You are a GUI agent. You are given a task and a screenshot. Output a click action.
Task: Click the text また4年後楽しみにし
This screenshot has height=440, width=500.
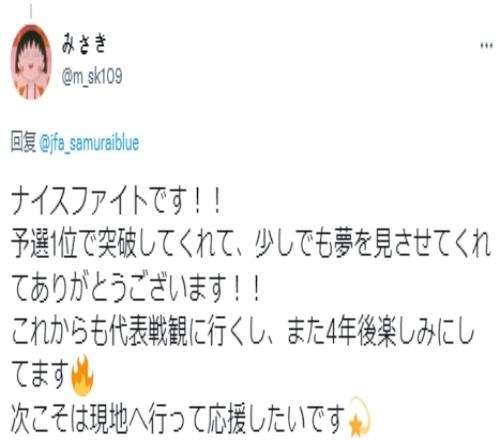click(x=381, y=331)
